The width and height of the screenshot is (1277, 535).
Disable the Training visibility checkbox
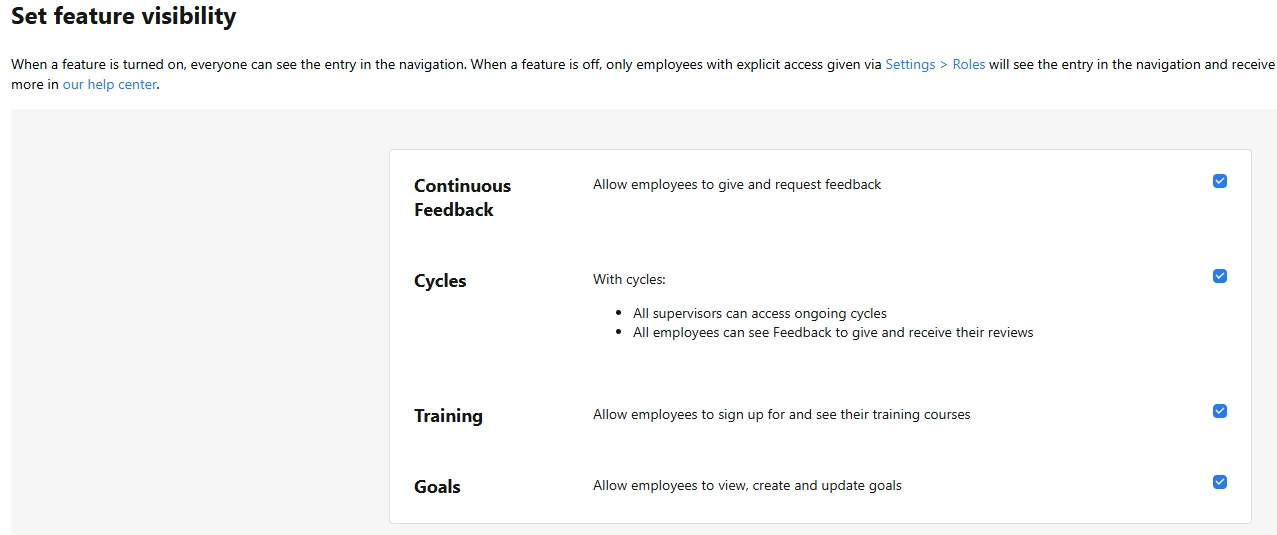point(1219,411)
